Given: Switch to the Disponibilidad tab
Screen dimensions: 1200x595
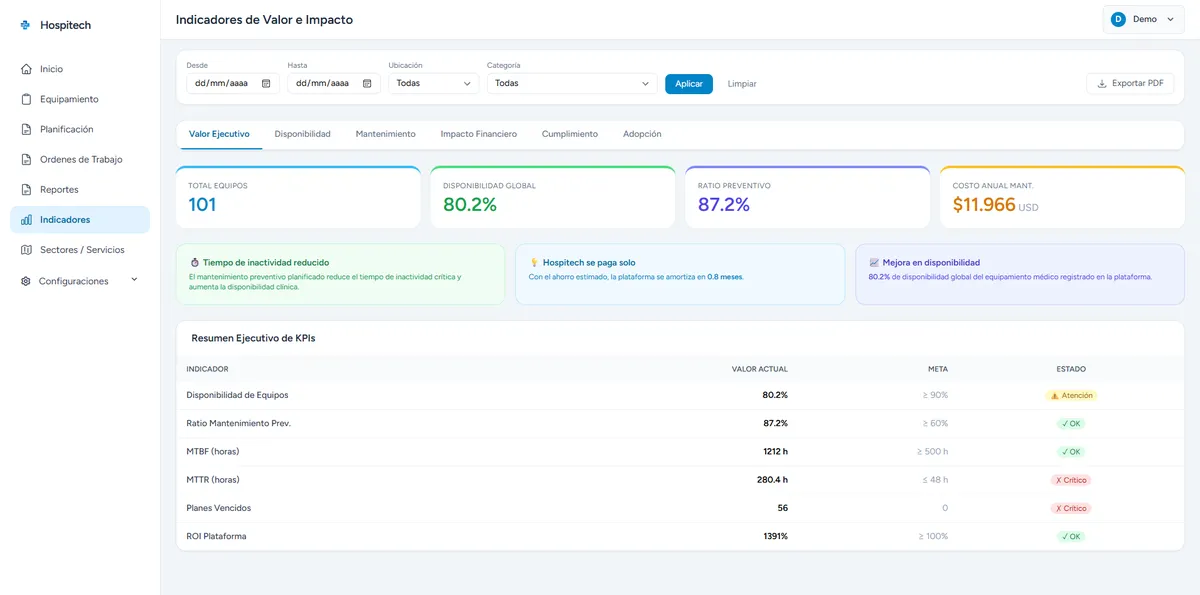Looking at the screenshot, I should pyautogui.click(x=302, y=134).
